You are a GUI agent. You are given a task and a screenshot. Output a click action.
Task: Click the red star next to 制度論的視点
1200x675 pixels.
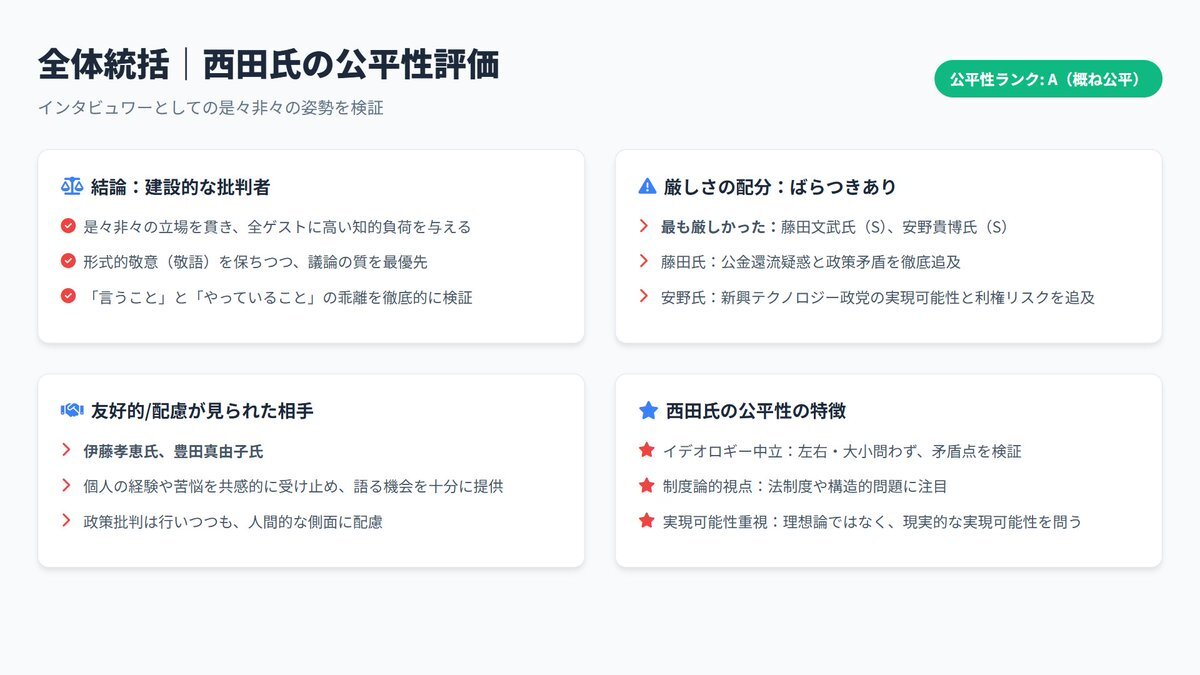[646, 486]
